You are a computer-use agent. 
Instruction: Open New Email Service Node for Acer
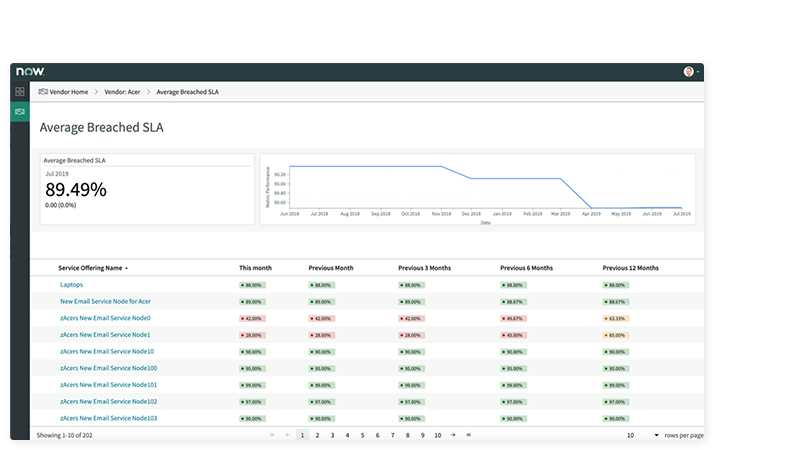106,301
